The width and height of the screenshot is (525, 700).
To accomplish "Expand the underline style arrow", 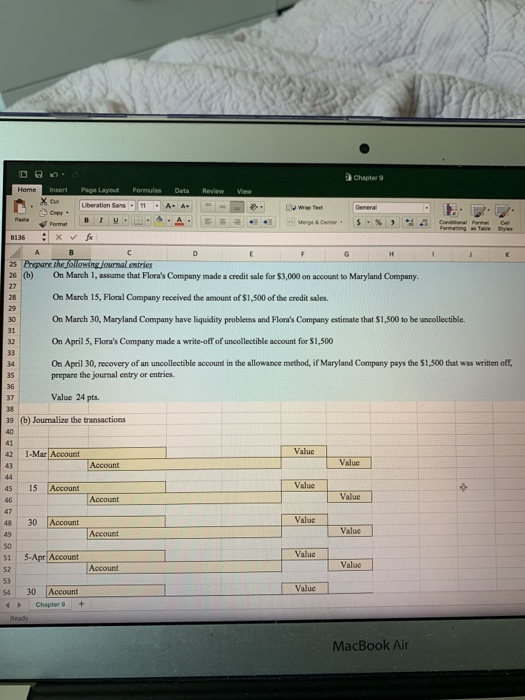I will [126, 221].
